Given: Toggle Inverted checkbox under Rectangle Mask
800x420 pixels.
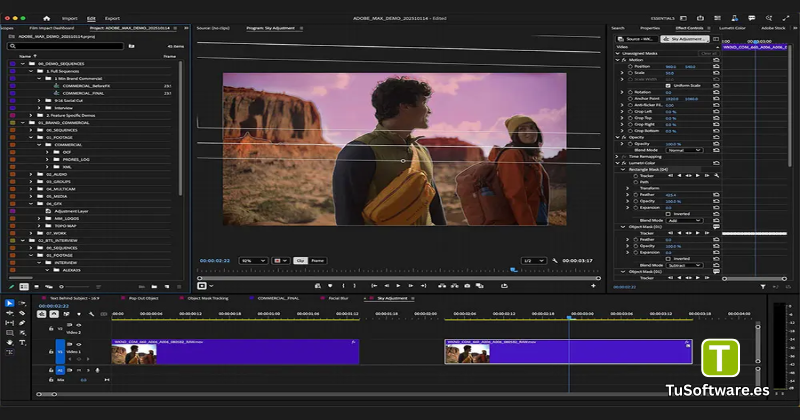Looking at the screenshot, I should click(668, 214).
